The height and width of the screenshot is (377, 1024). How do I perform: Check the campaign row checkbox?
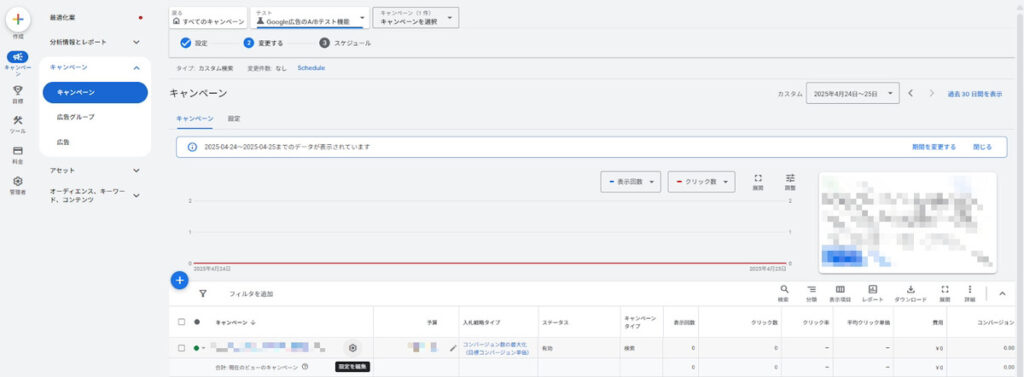click(182, 348)
